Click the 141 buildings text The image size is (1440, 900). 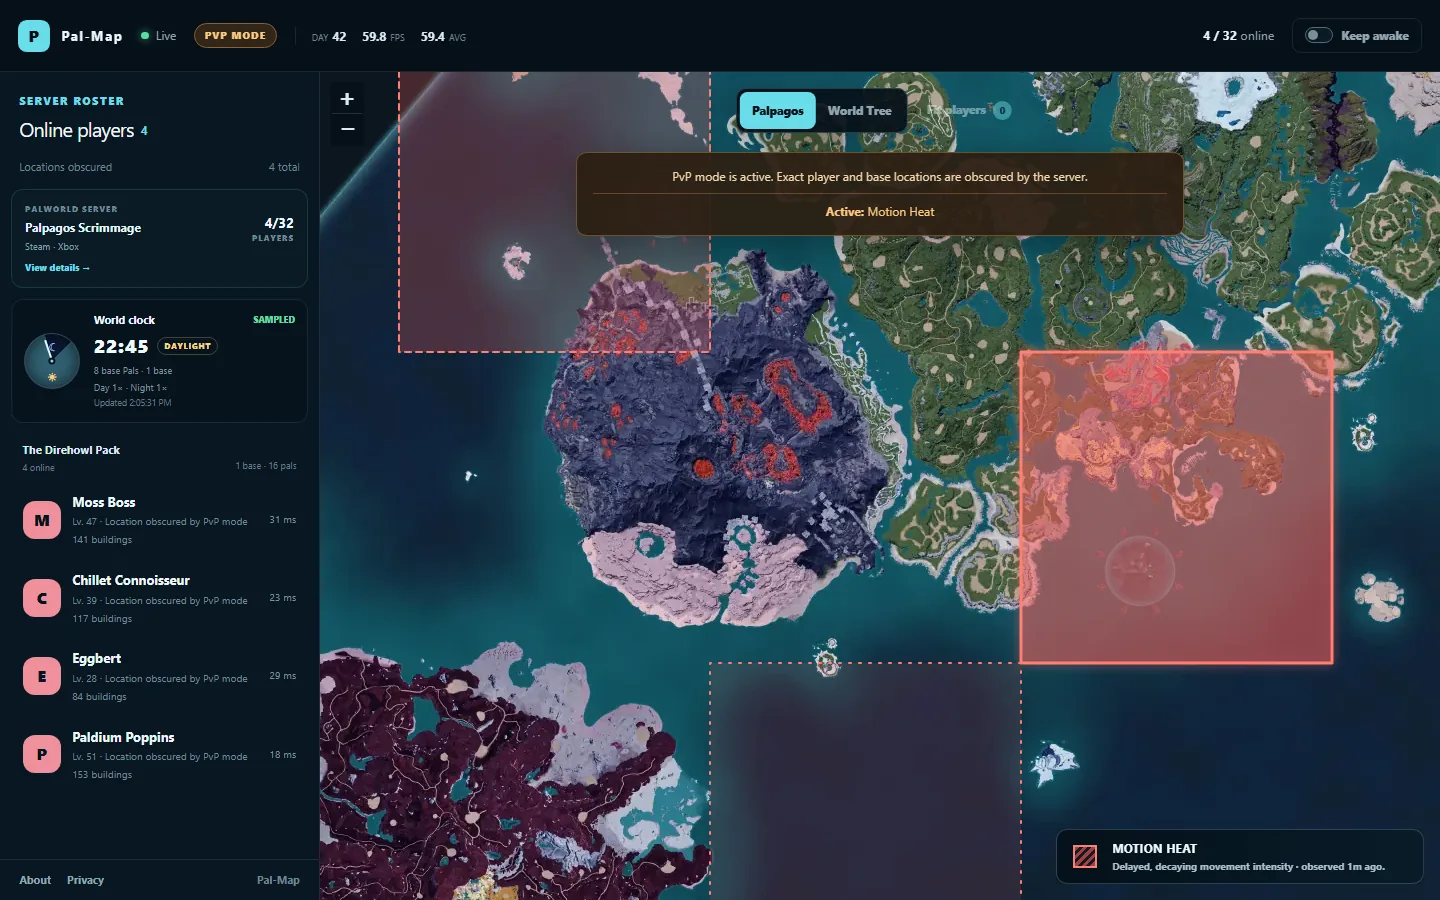[102, 540]
